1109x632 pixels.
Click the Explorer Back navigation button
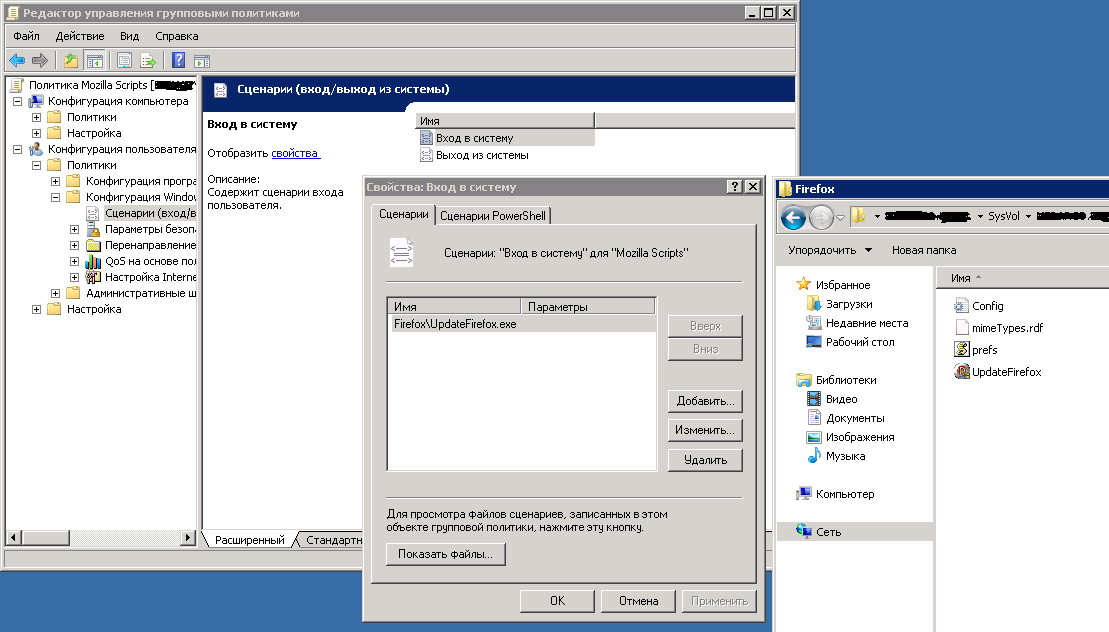click(x=794, y=218)
